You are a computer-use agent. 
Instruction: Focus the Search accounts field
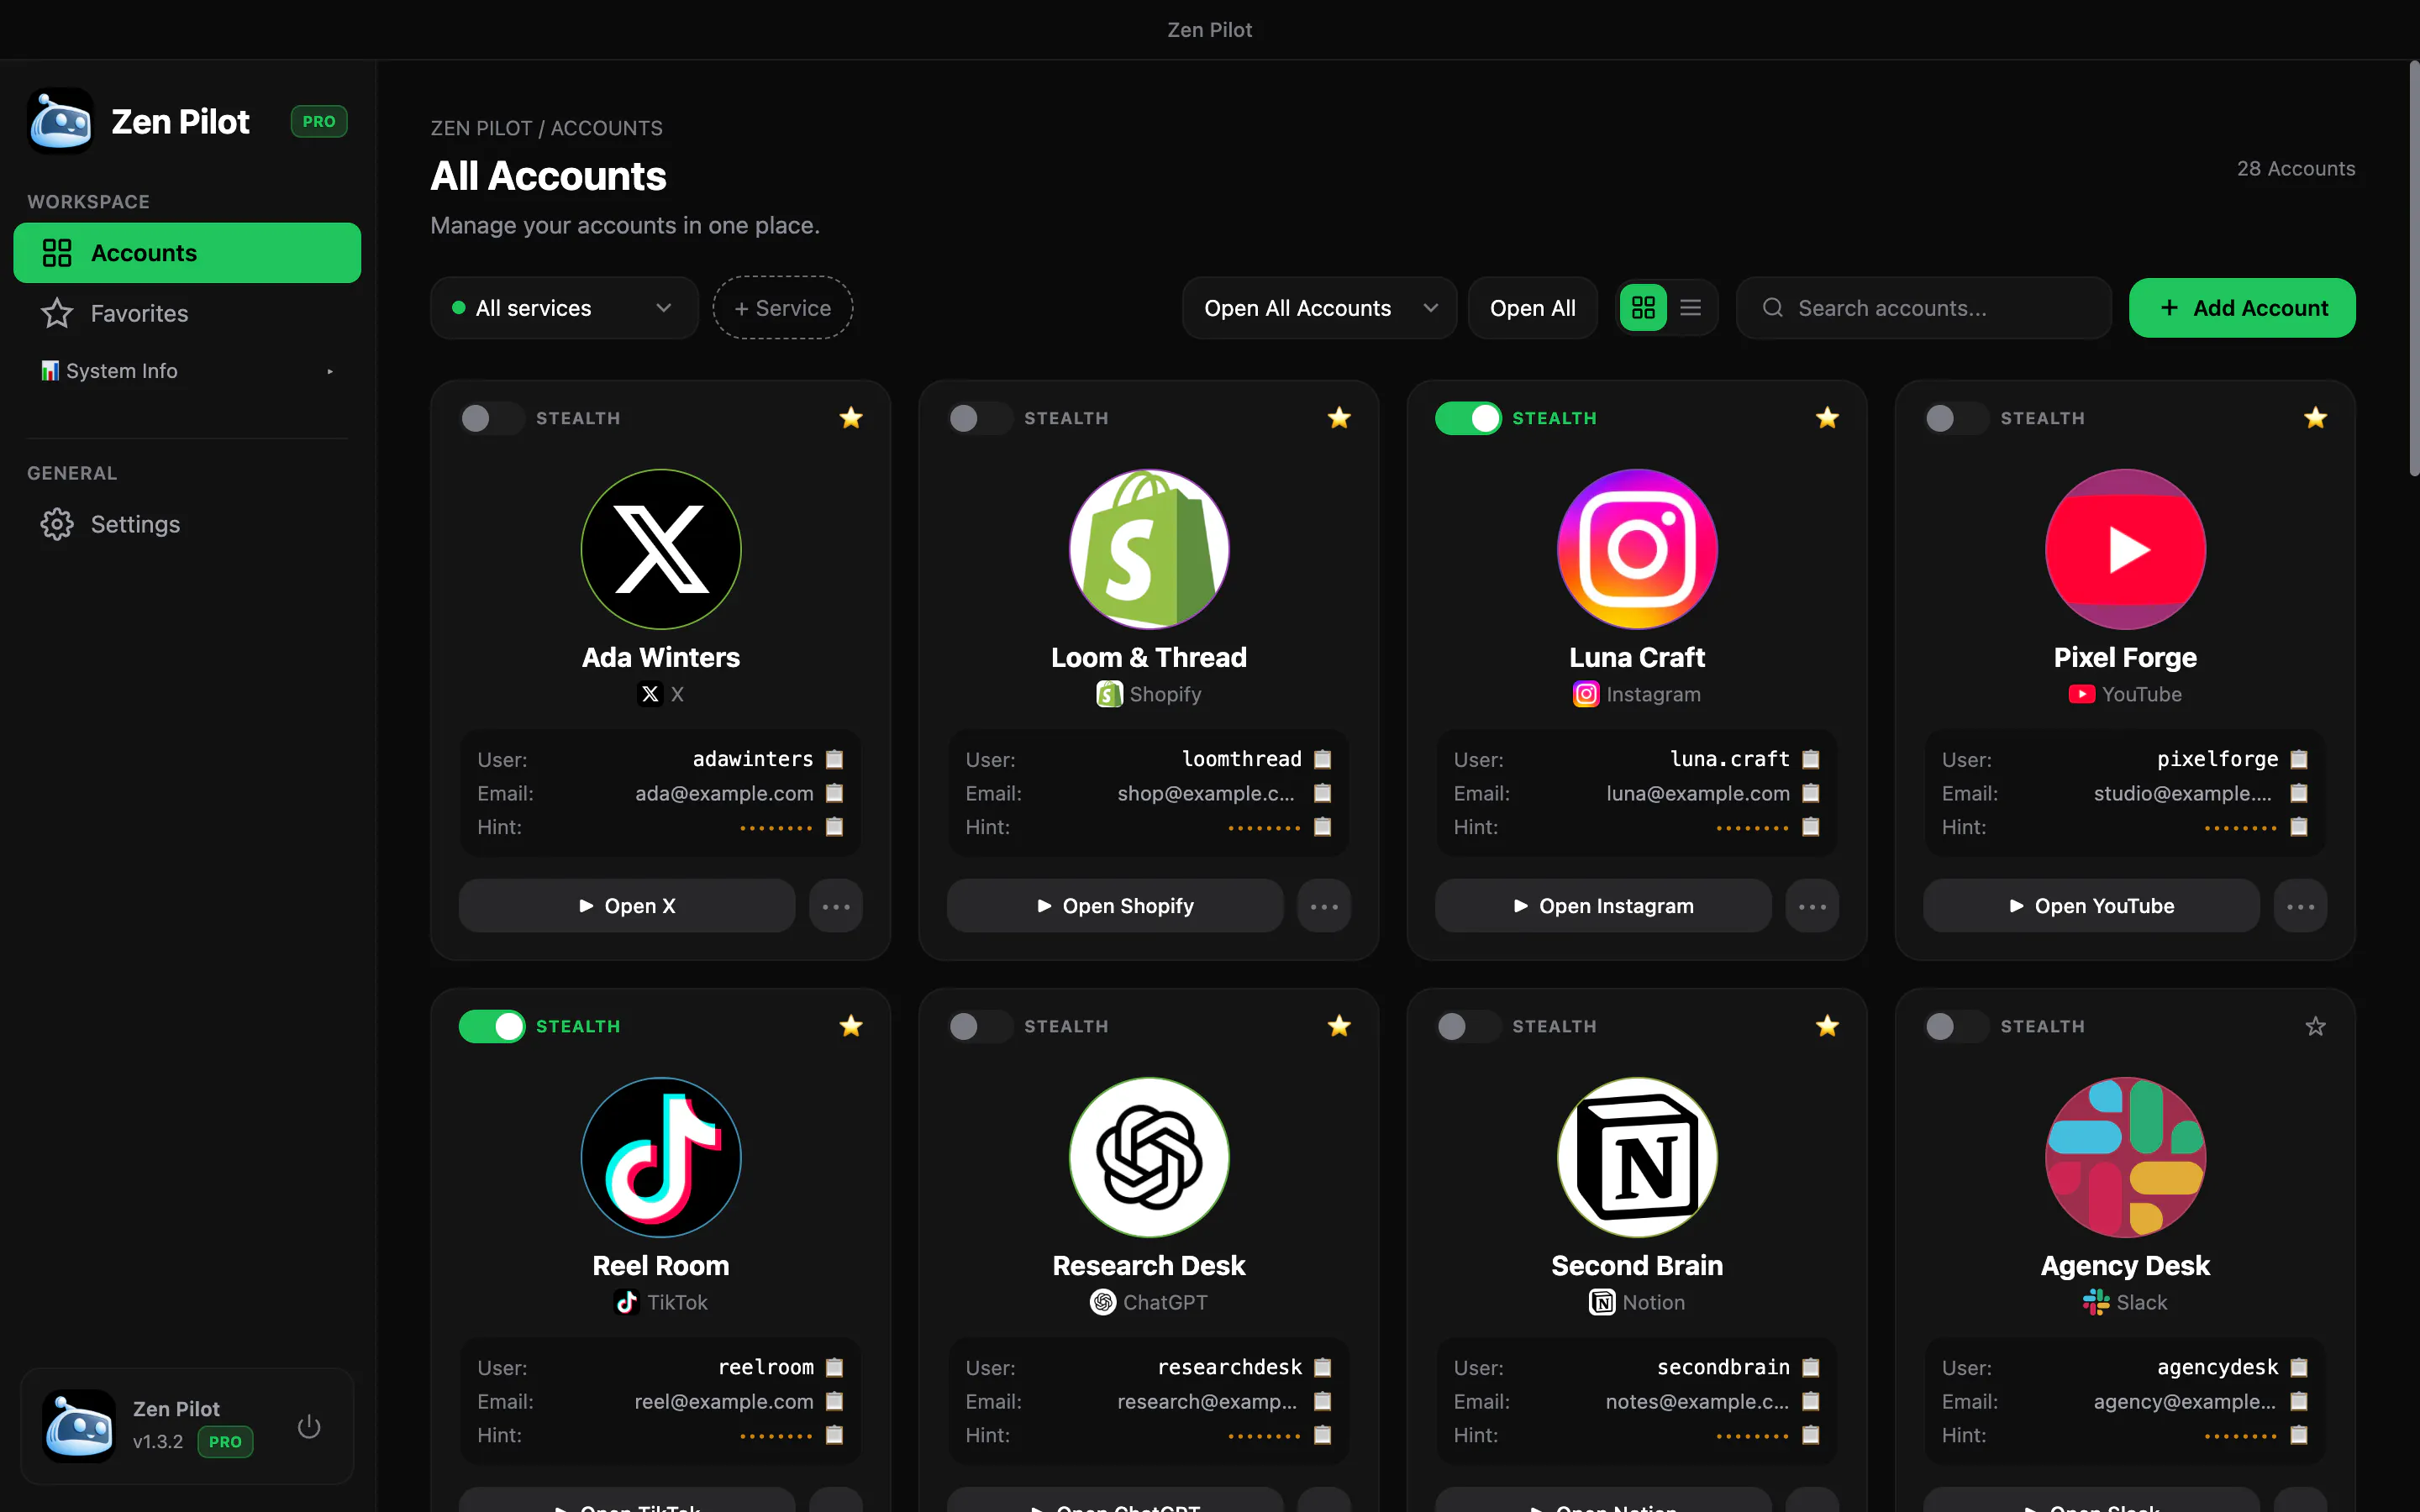click(x=1924, y=308)
